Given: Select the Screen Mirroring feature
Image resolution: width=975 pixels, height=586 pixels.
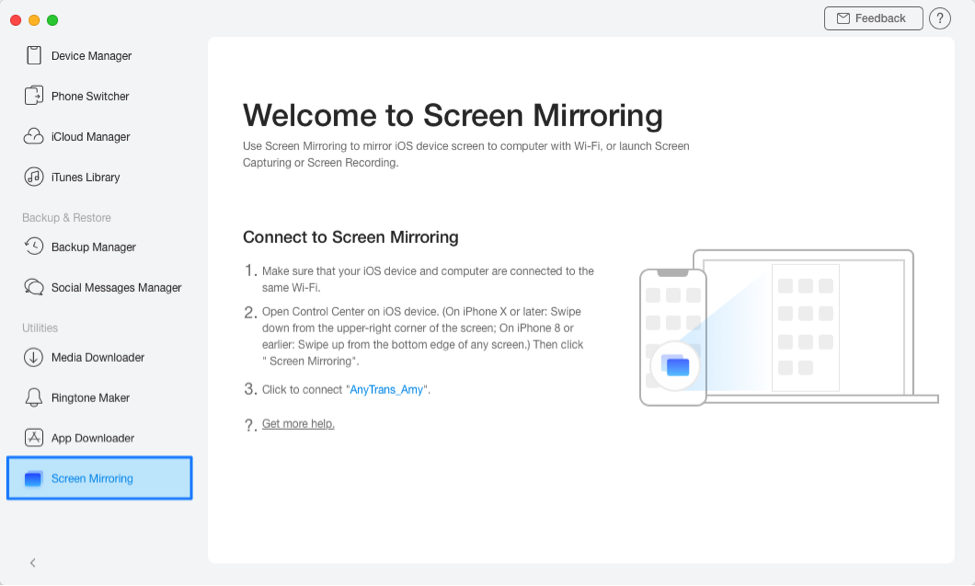Looking at the screenshot, I should [91, 478].
